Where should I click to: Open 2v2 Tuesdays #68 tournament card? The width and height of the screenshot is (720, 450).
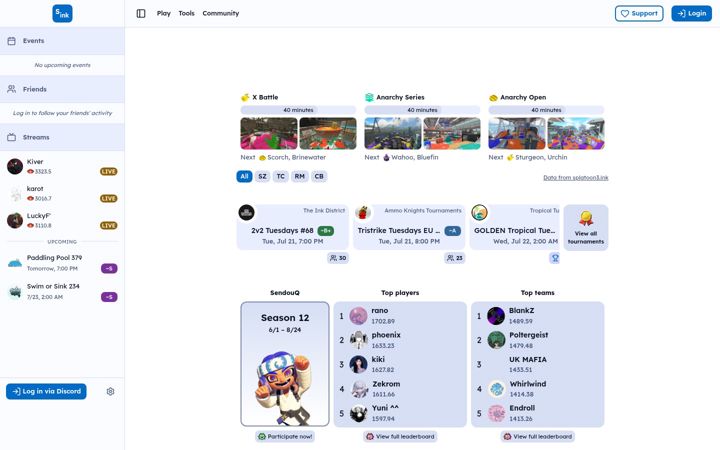(x=293, y=227)
